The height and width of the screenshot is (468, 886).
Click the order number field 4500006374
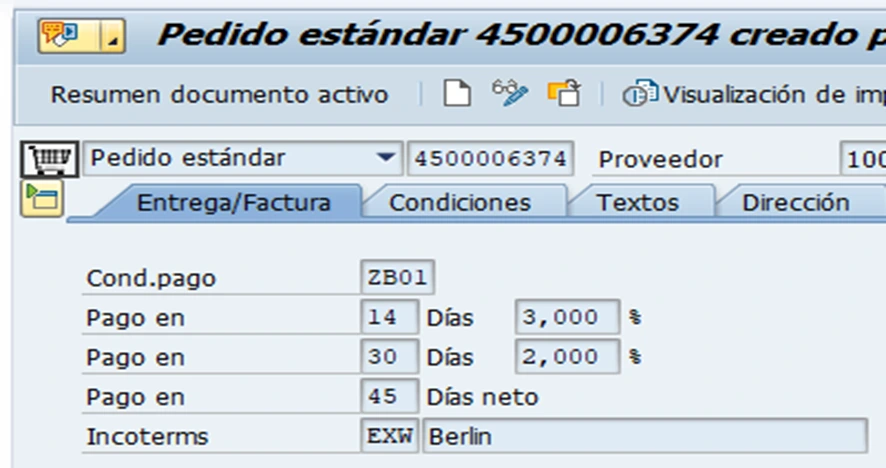click(x=490, y=159)
